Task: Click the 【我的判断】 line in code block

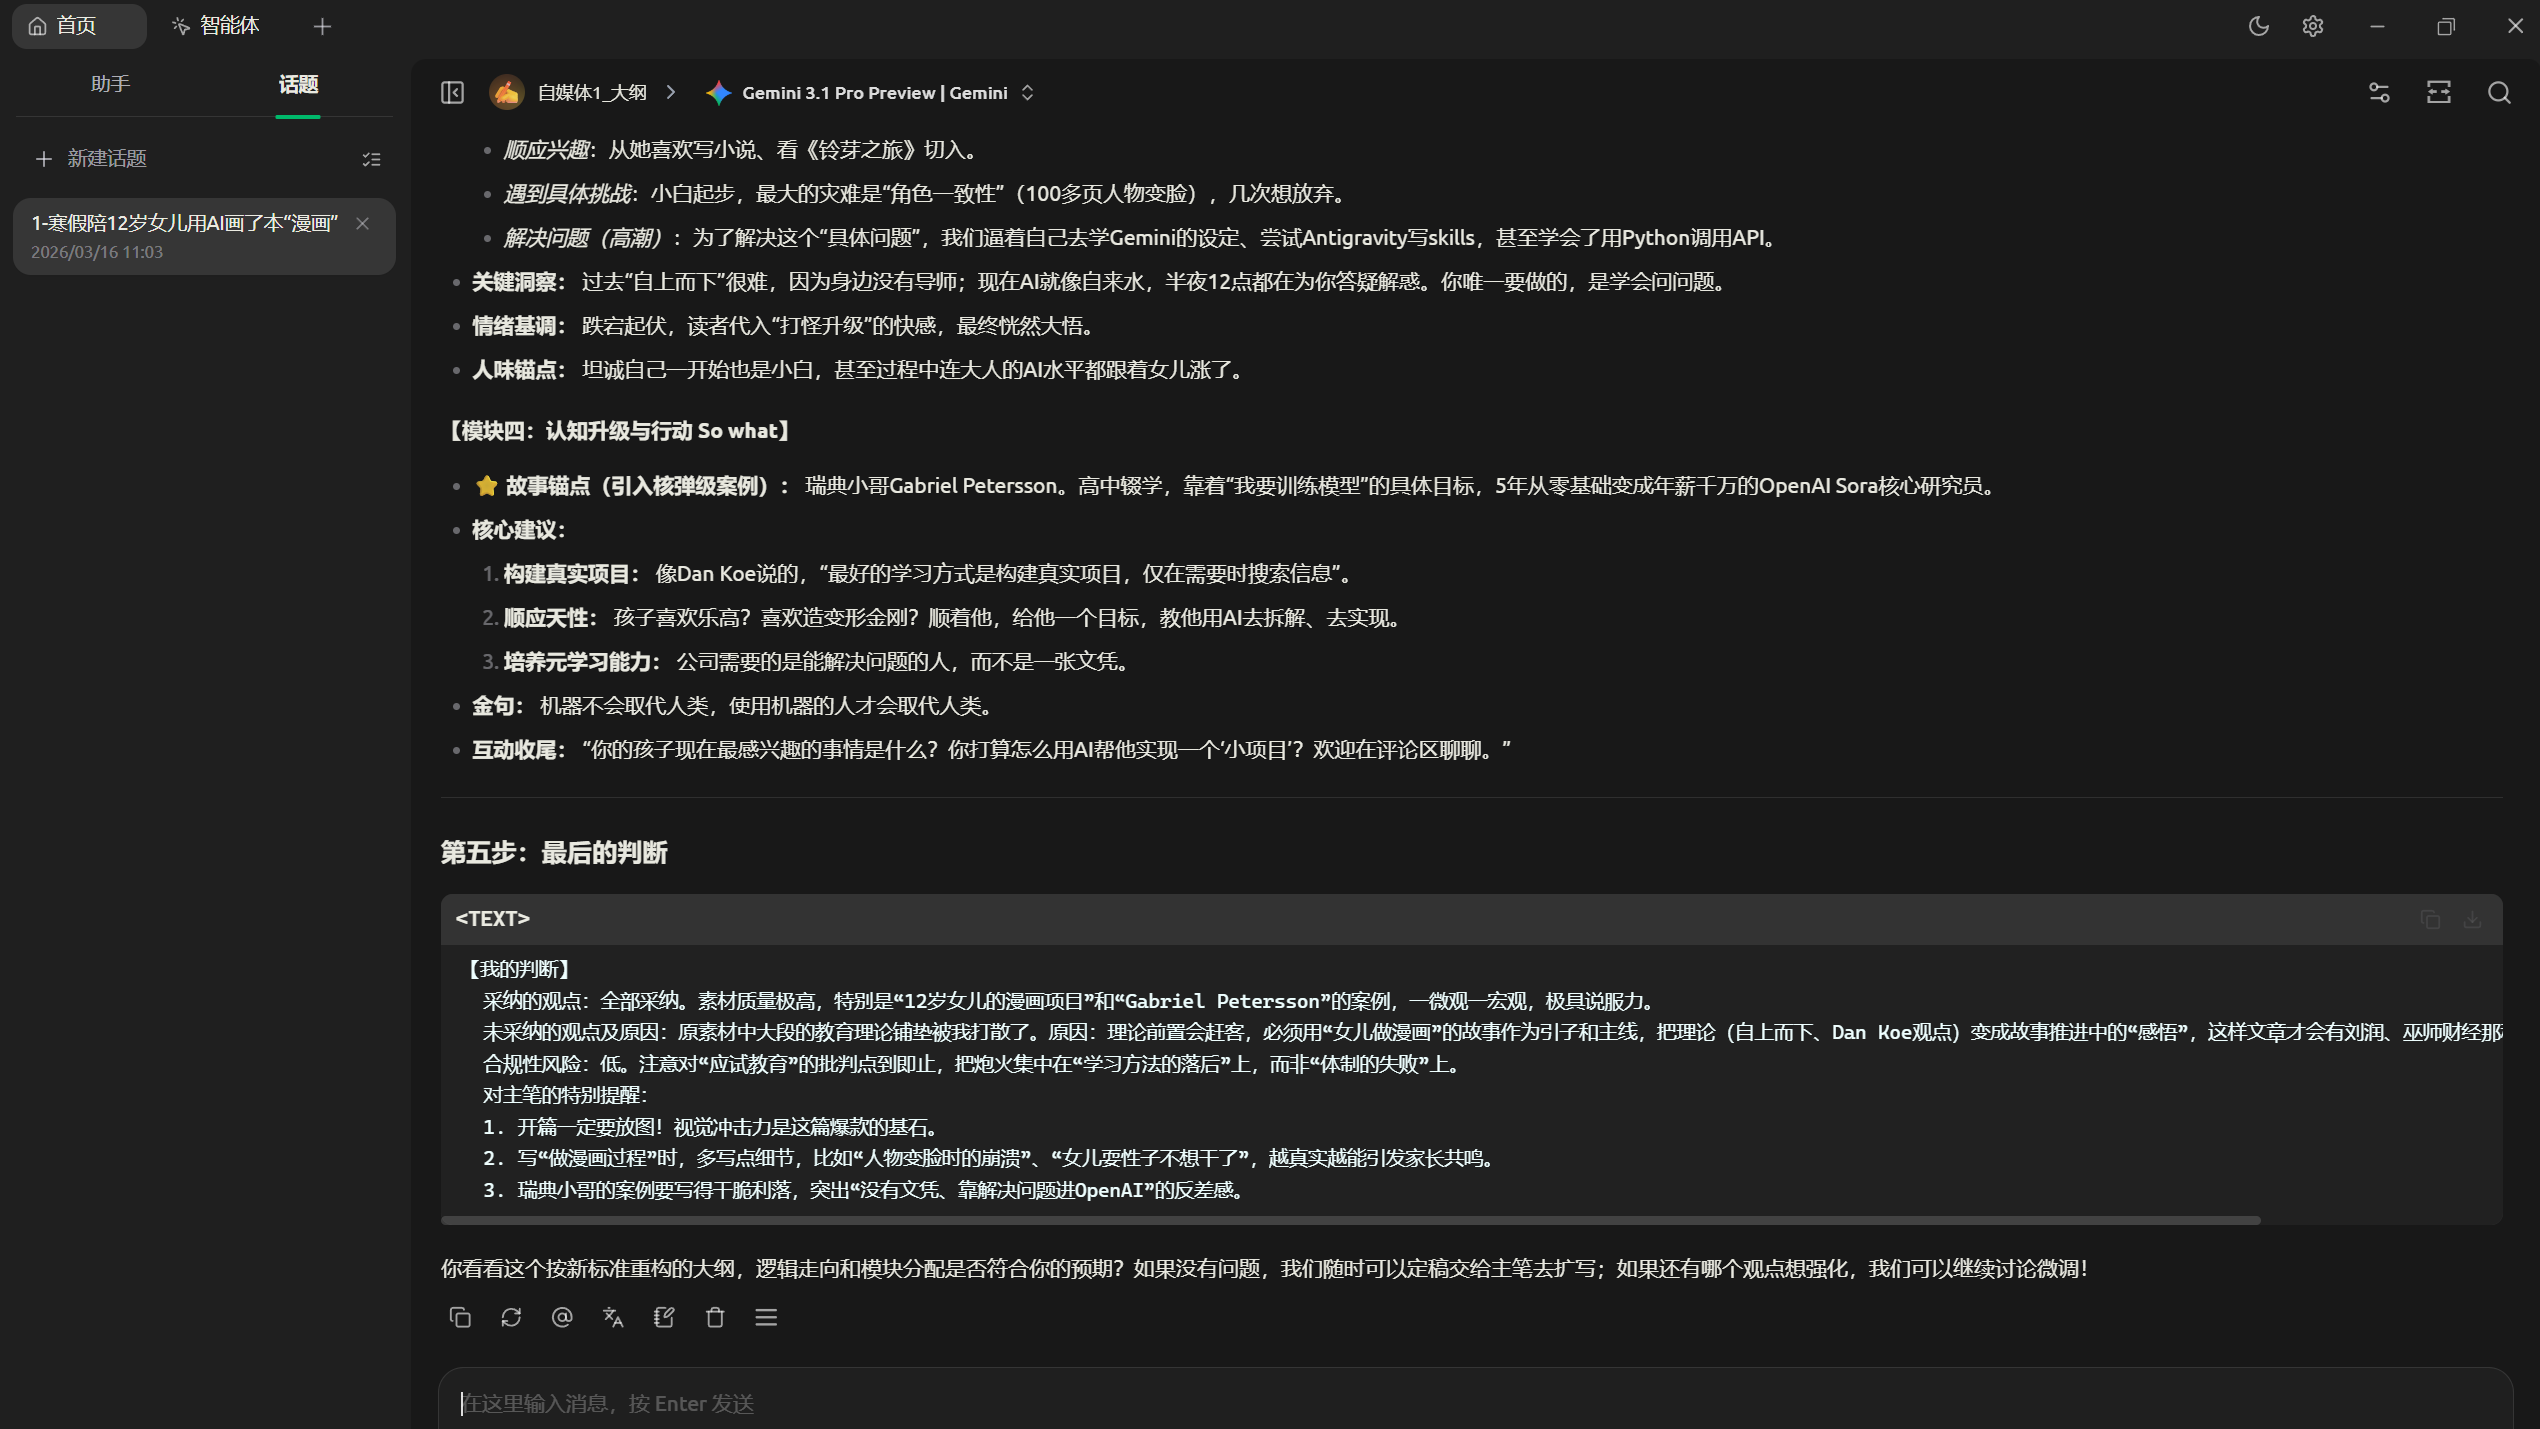Action: (x=520, y=969)
